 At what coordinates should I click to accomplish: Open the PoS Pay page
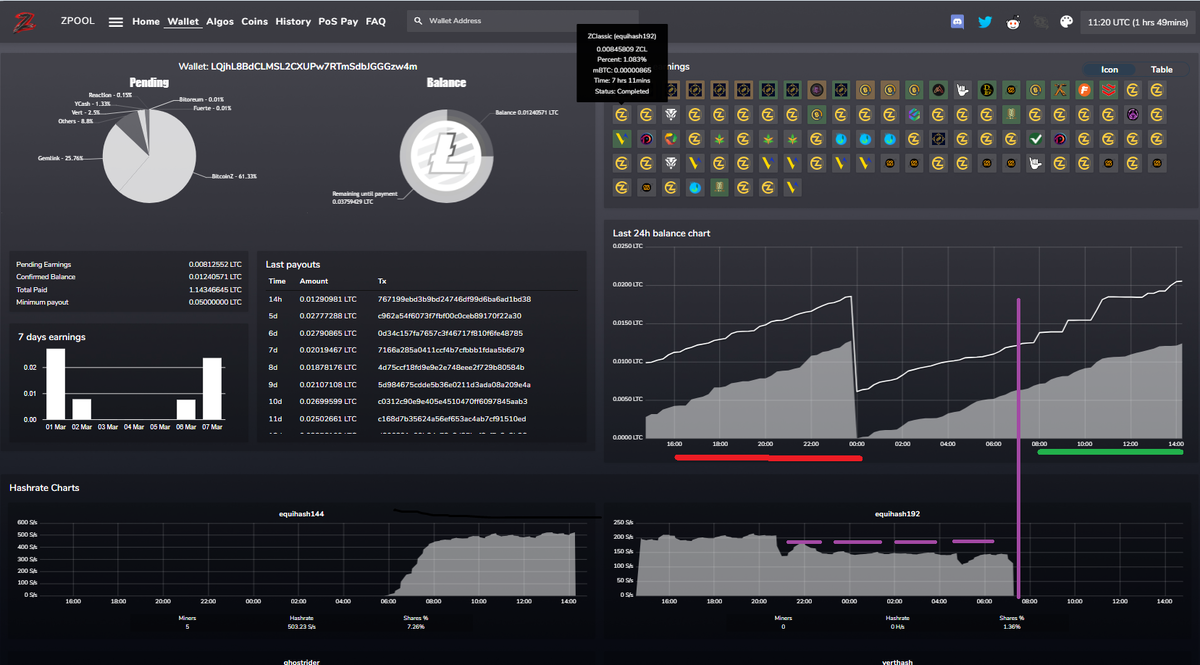click(x=338, y=21)
